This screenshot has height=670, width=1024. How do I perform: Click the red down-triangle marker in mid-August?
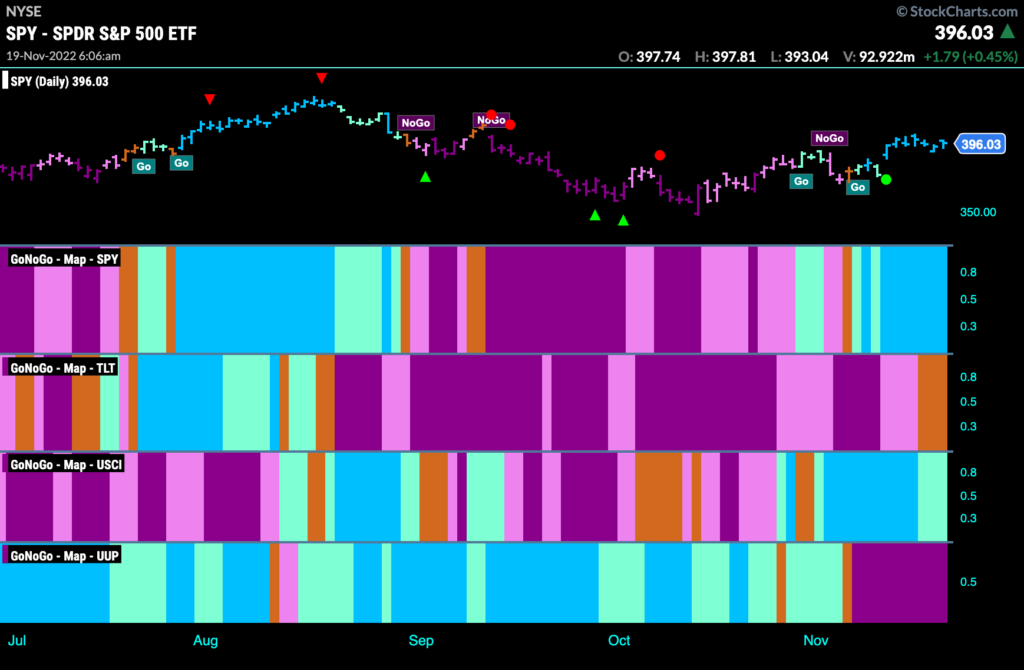(321, 78)
